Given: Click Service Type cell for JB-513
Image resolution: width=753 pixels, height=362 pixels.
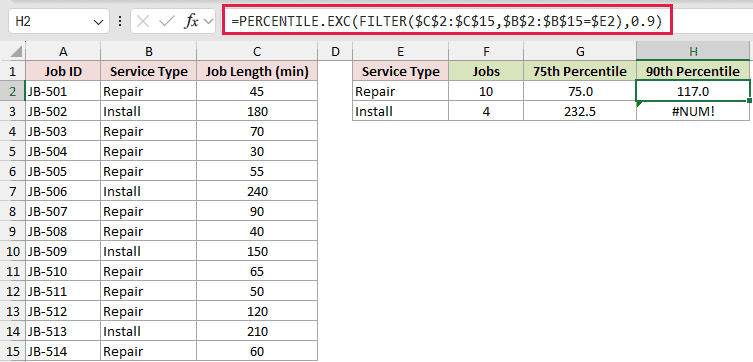Looking at the screenshot, I should tap(148, 331).
